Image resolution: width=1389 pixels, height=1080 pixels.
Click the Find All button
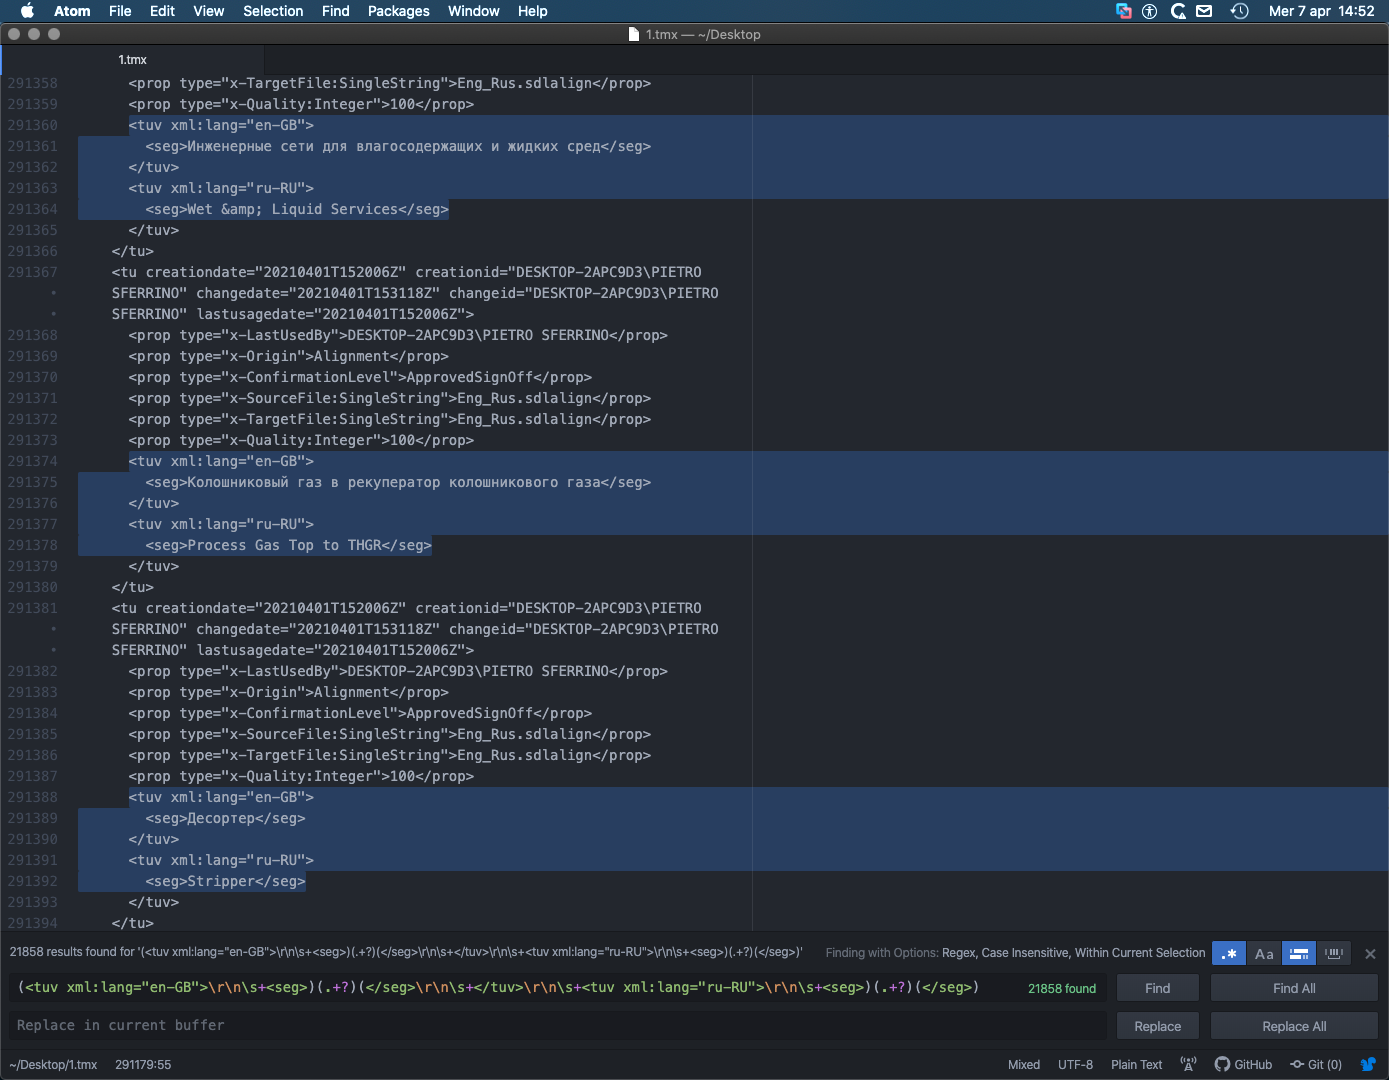pyautogui.click(x=1293, y=987)
